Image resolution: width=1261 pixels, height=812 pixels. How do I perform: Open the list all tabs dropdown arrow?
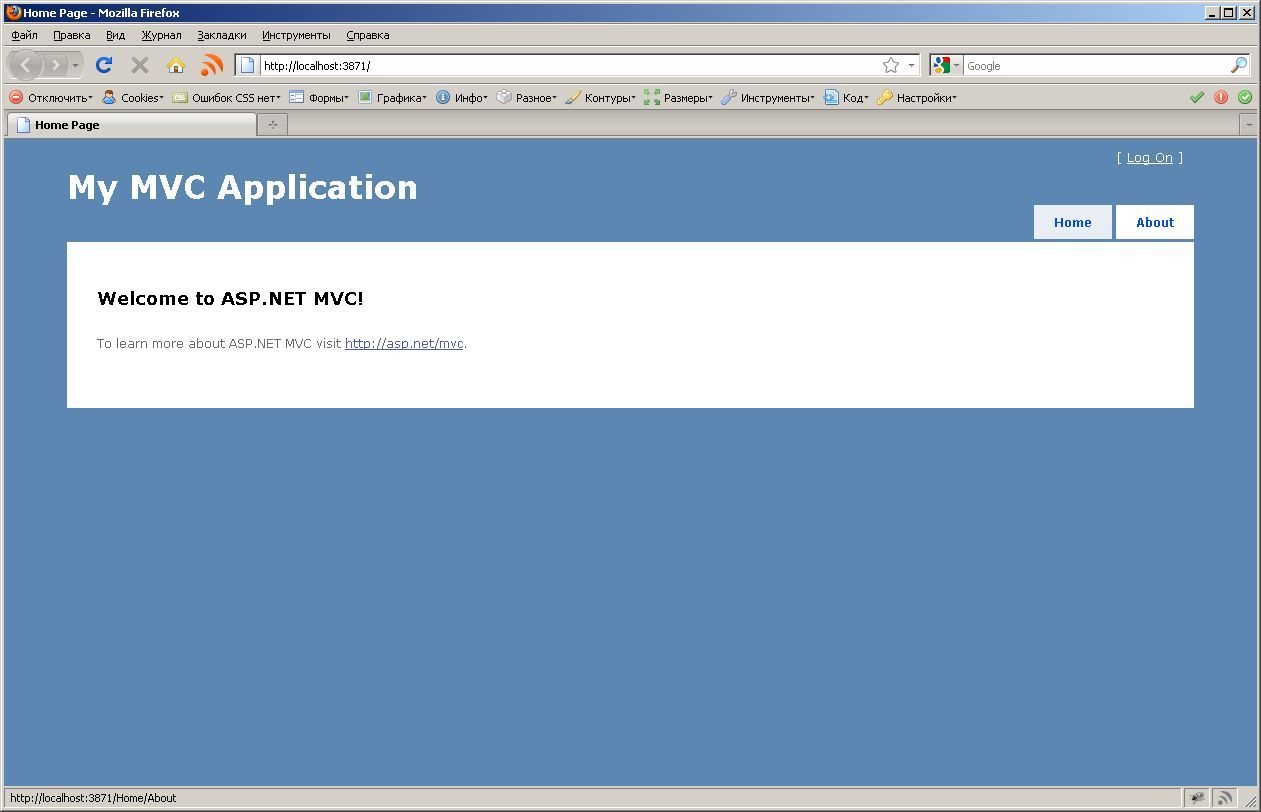(x=1248, y=125)
